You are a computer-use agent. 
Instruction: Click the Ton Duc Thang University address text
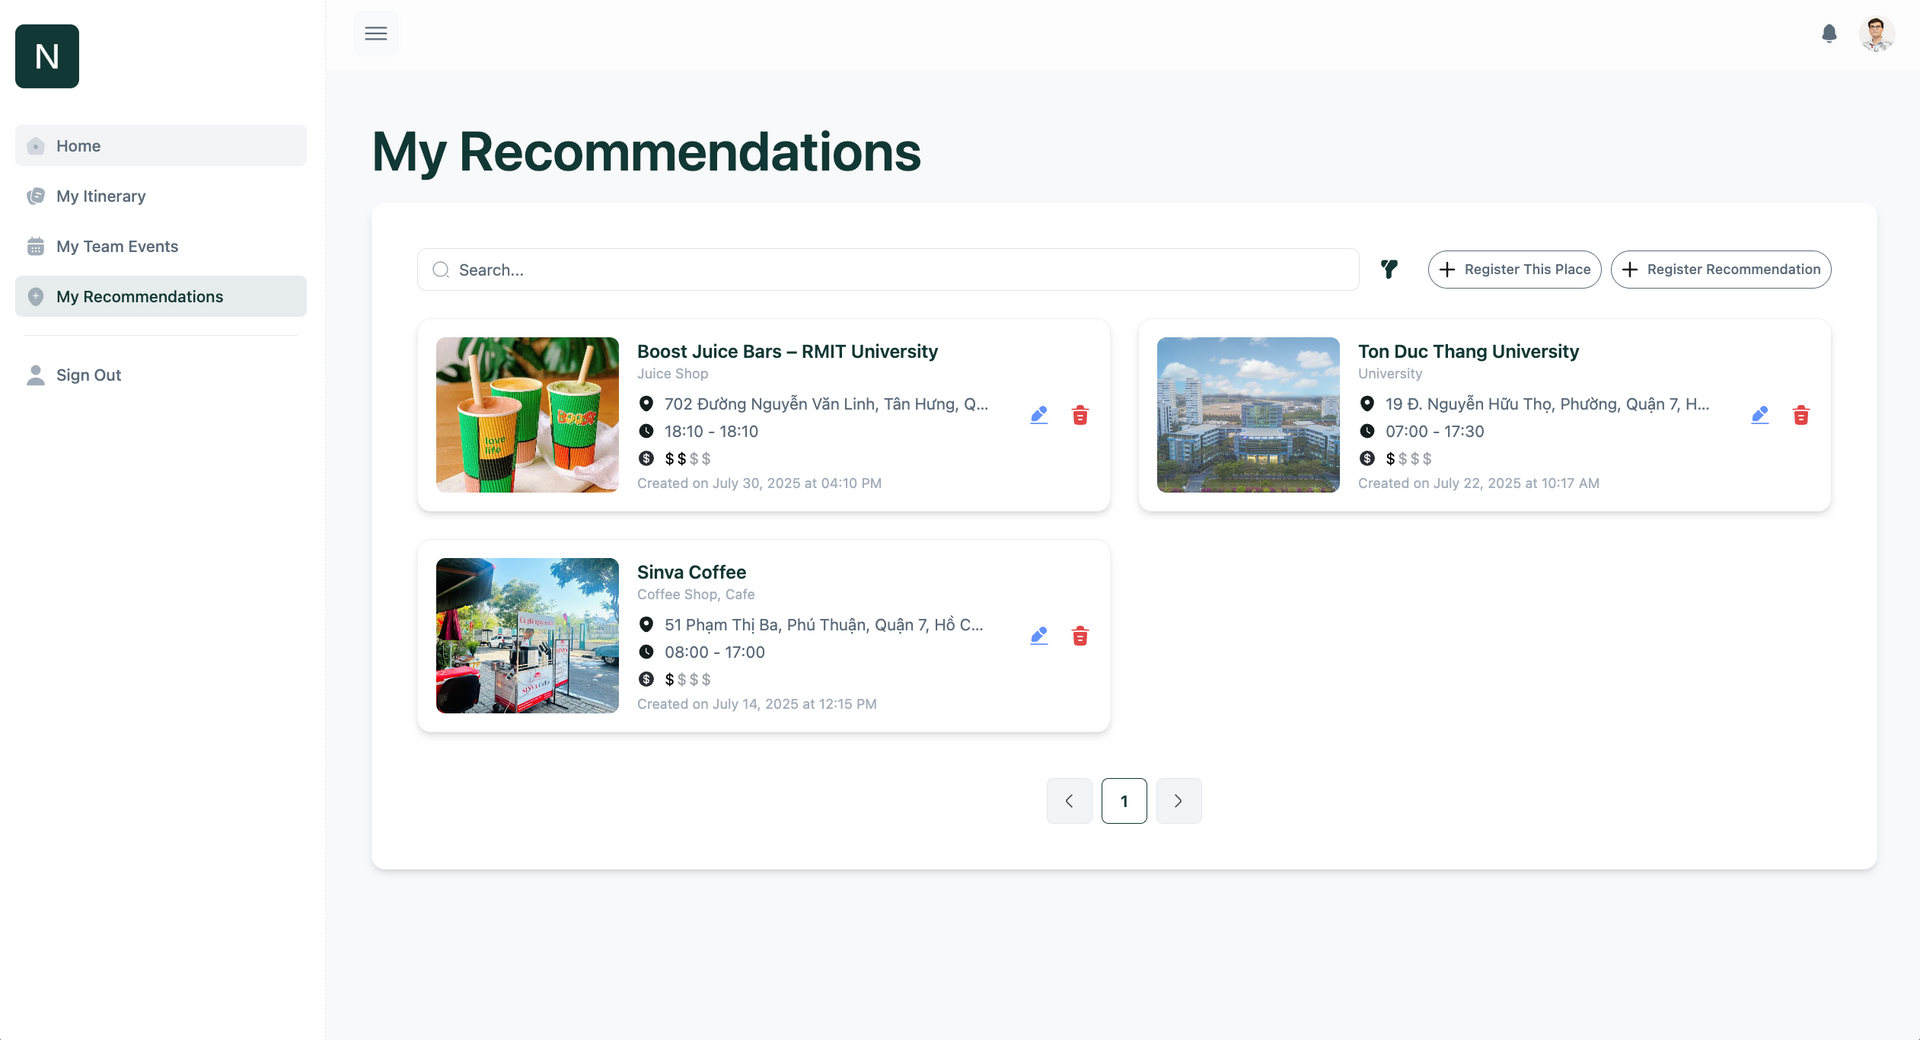[x=1547, y=404]
